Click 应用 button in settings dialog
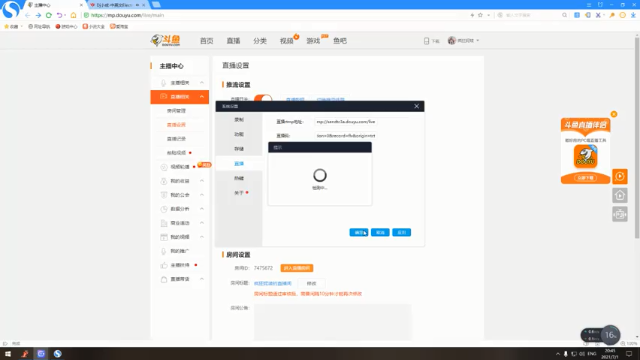The image size is (640, 360). tap(402, 232)
